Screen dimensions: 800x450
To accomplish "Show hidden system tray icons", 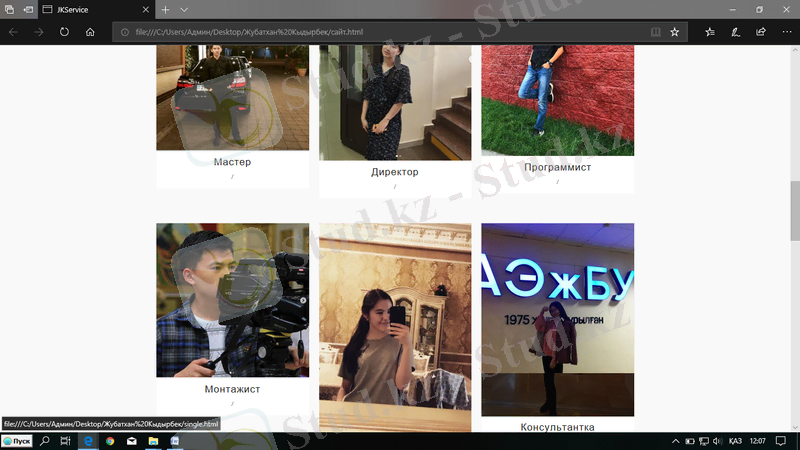I will (676, 441).
